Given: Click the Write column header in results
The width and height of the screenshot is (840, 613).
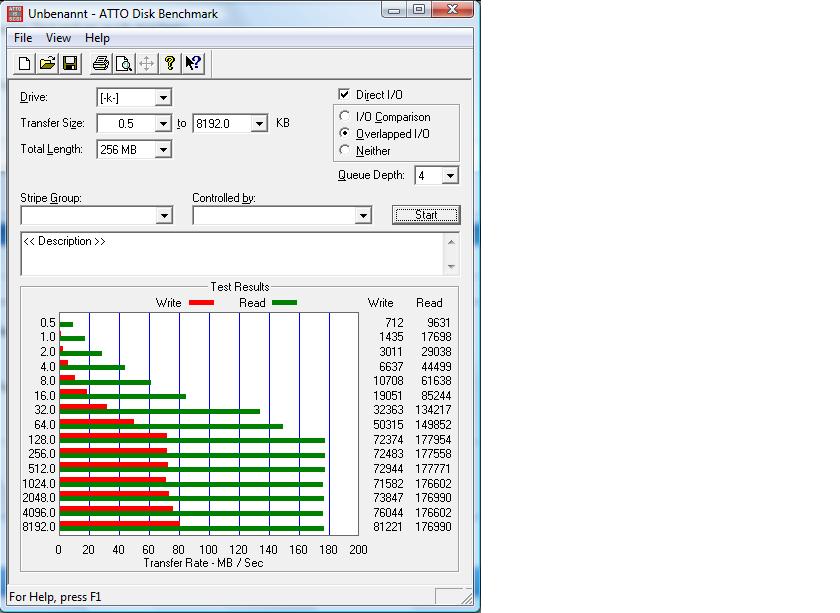Looking at the screenshot, I should [380, 303].
